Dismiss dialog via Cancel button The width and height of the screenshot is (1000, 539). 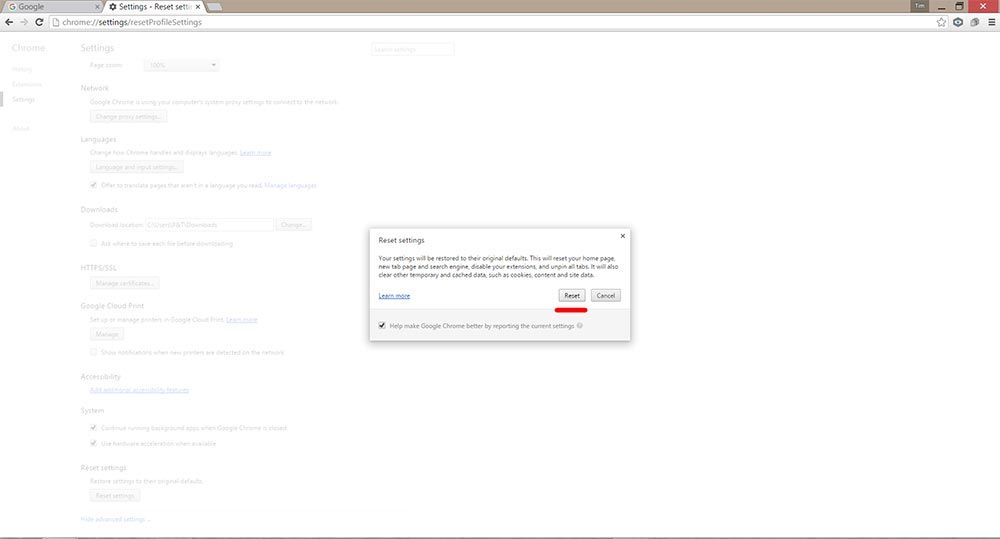pyautogui.click(x=605, y=295)
